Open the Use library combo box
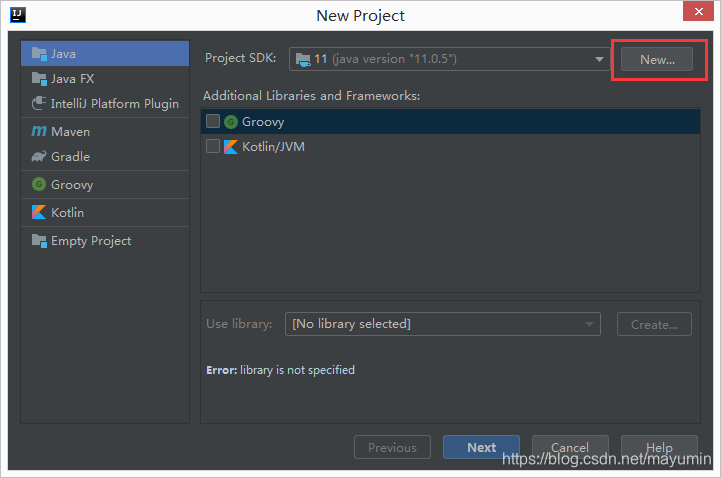Image resolution: width=721 pixels, height=478 pixels. (x=442, y=324)
